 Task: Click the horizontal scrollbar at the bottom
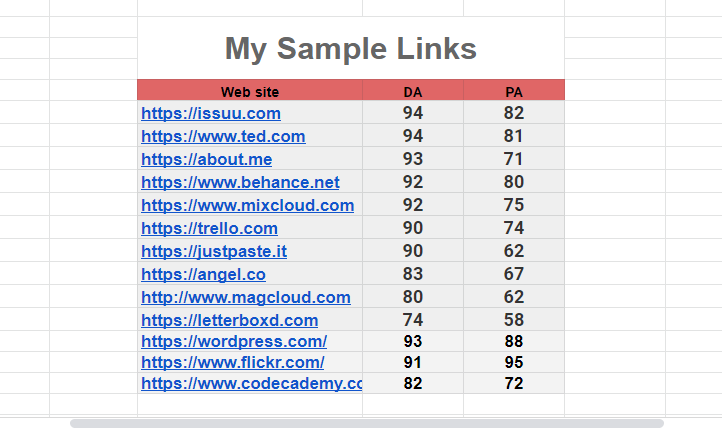366,423
